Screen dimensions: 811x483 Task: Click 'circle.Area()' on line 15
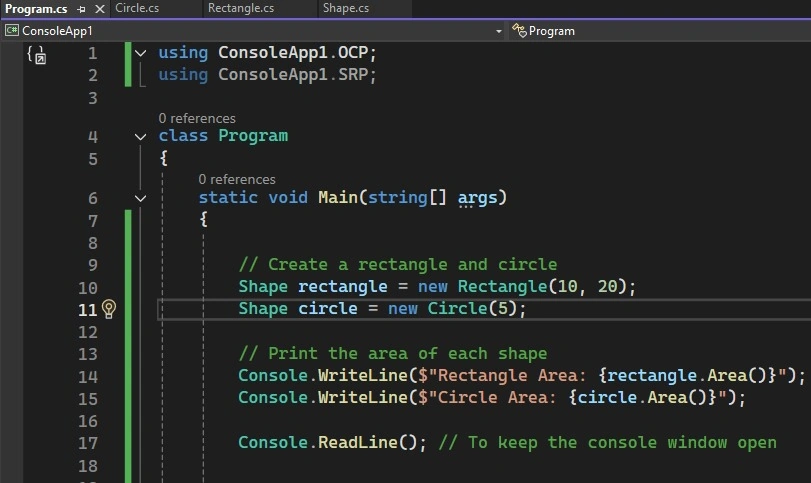click(642, 398)
